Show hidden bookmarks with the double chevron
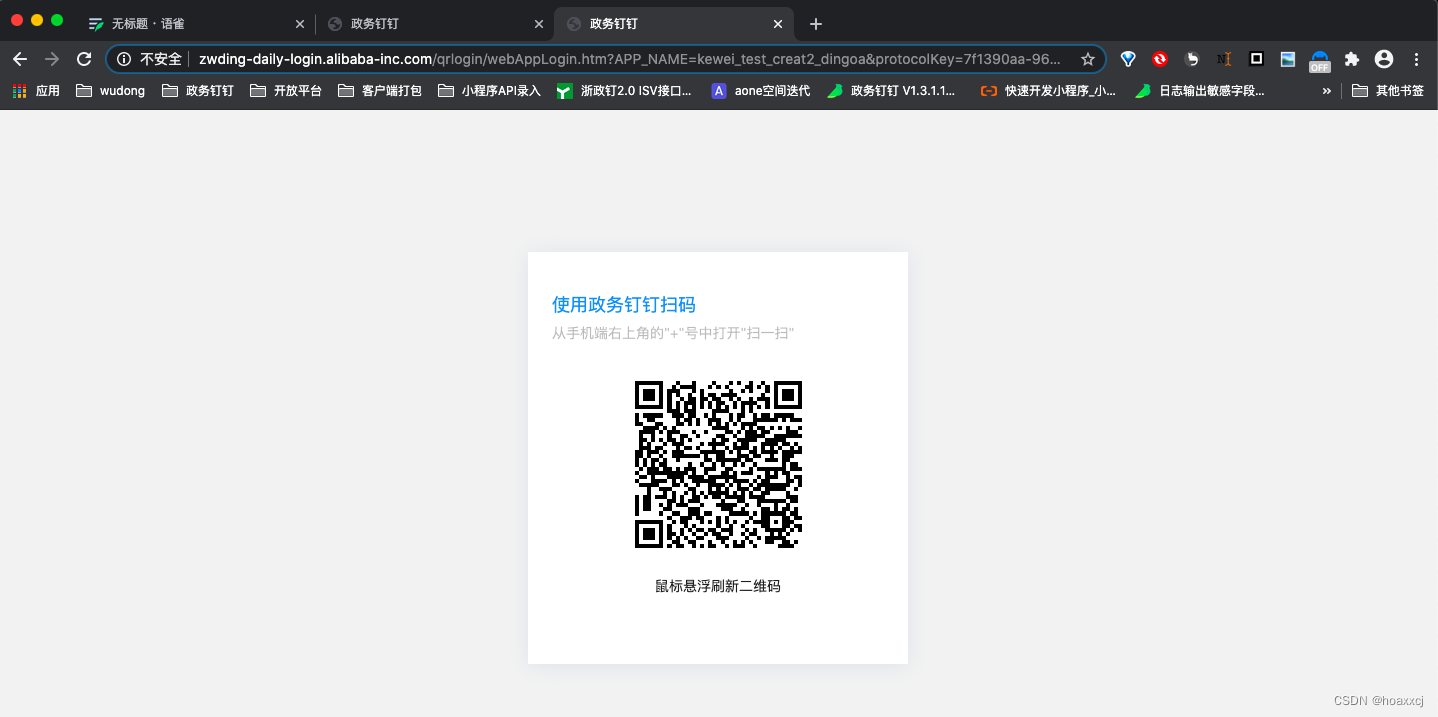Screen dimensions: 1438x717 tap(1327, 91)
